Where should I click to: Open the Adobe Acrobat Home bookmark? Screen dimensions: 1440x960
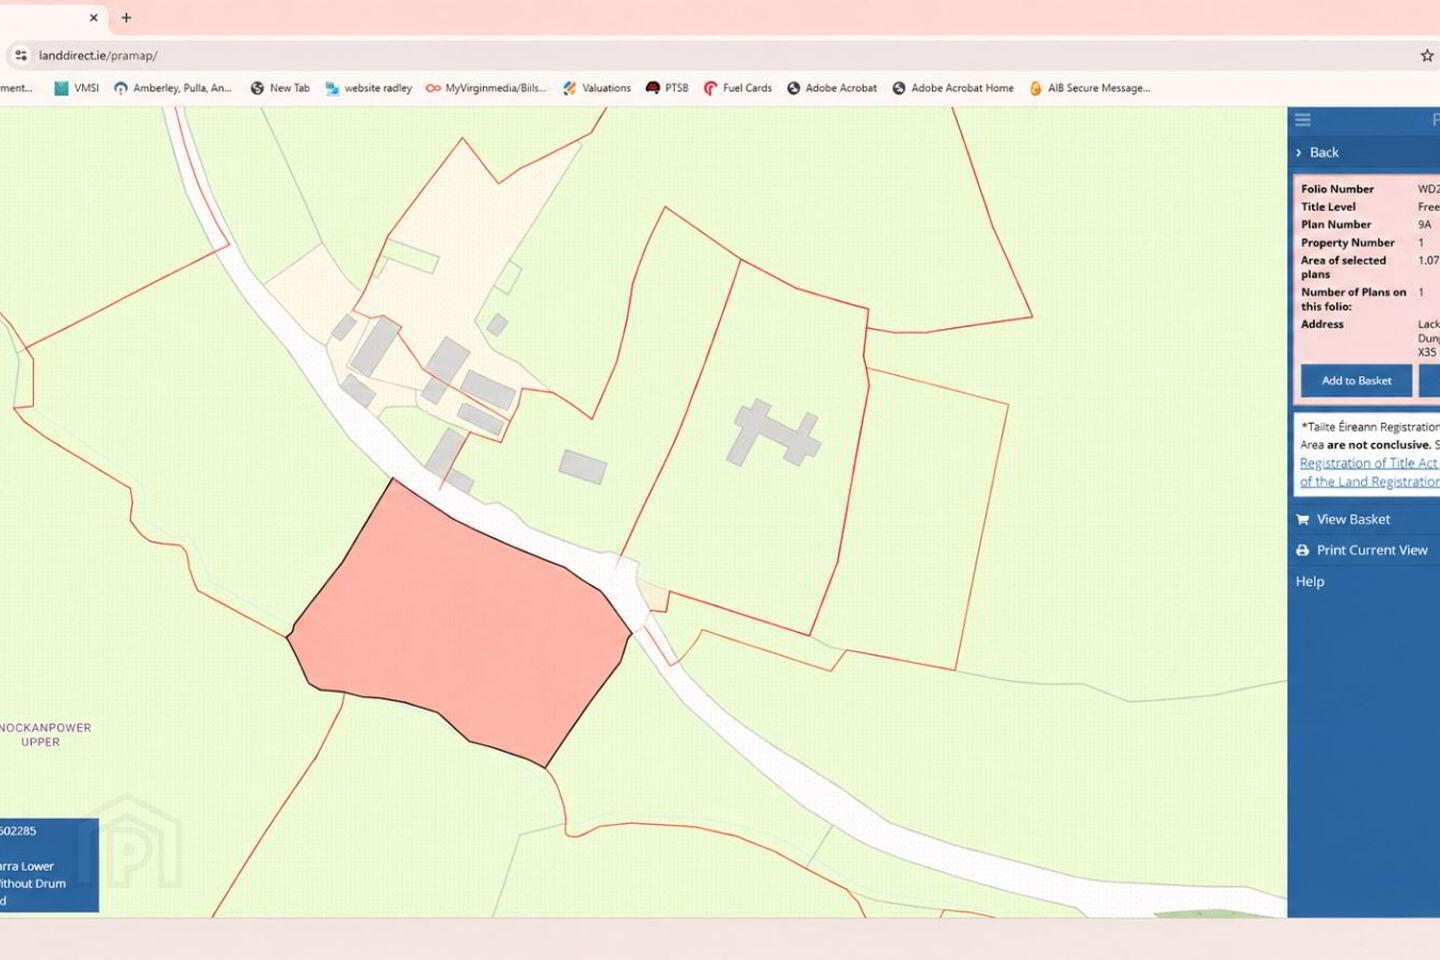coord(953,88)
